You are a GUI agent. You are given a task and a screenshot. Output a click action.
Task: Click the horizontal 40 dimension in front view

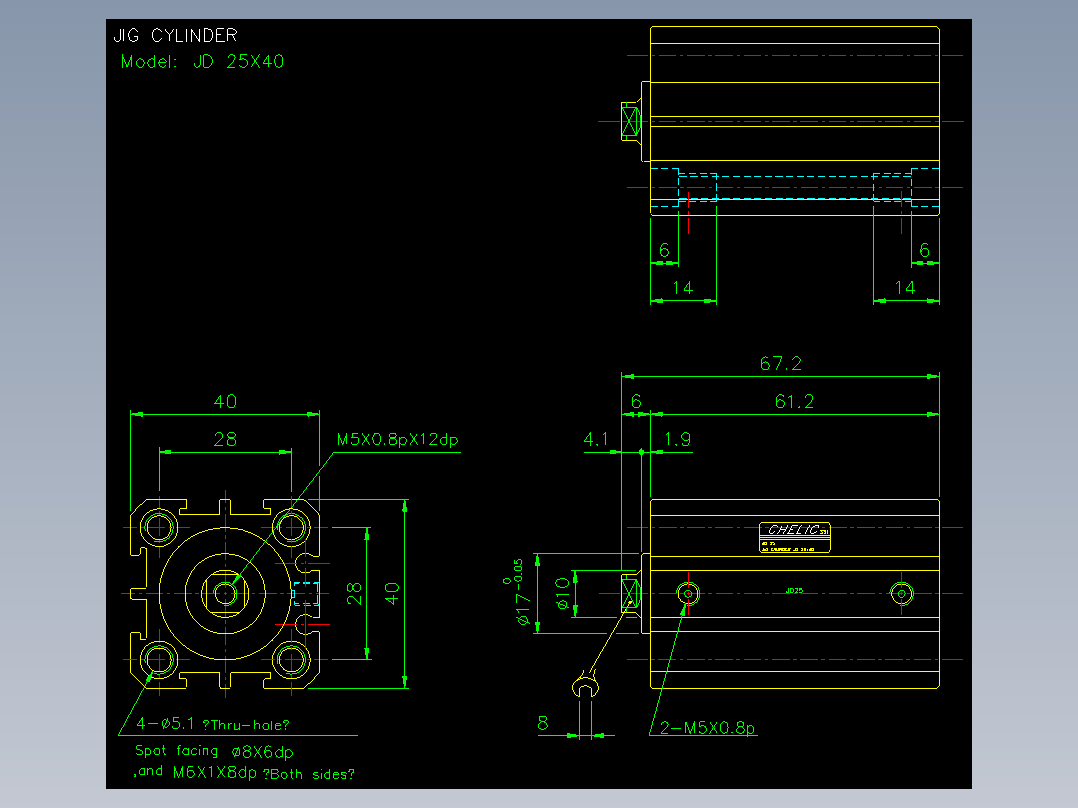(225, 402)
